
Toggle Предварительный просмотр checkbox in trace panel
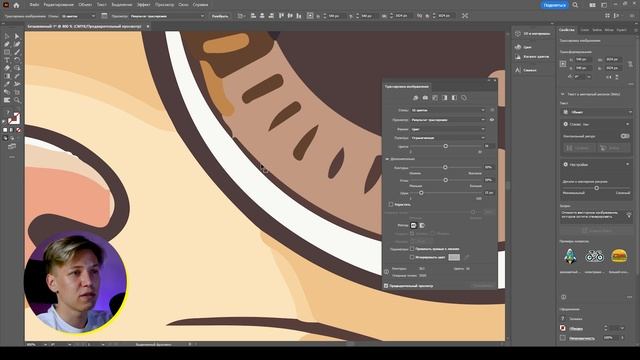[x=386, y=286]
